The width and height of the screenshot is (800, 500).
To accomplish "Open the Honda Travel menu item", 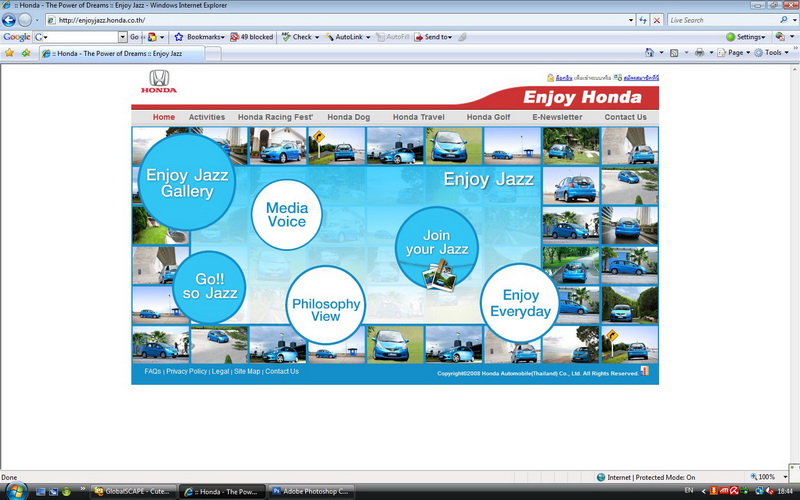I will point(418,117).
